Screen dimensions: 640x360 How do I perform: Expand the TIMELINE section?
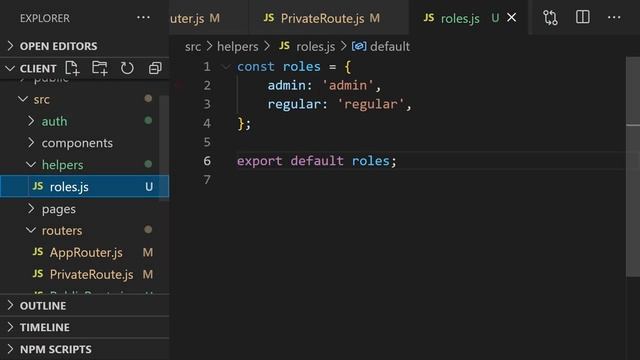tap(10, 327)
